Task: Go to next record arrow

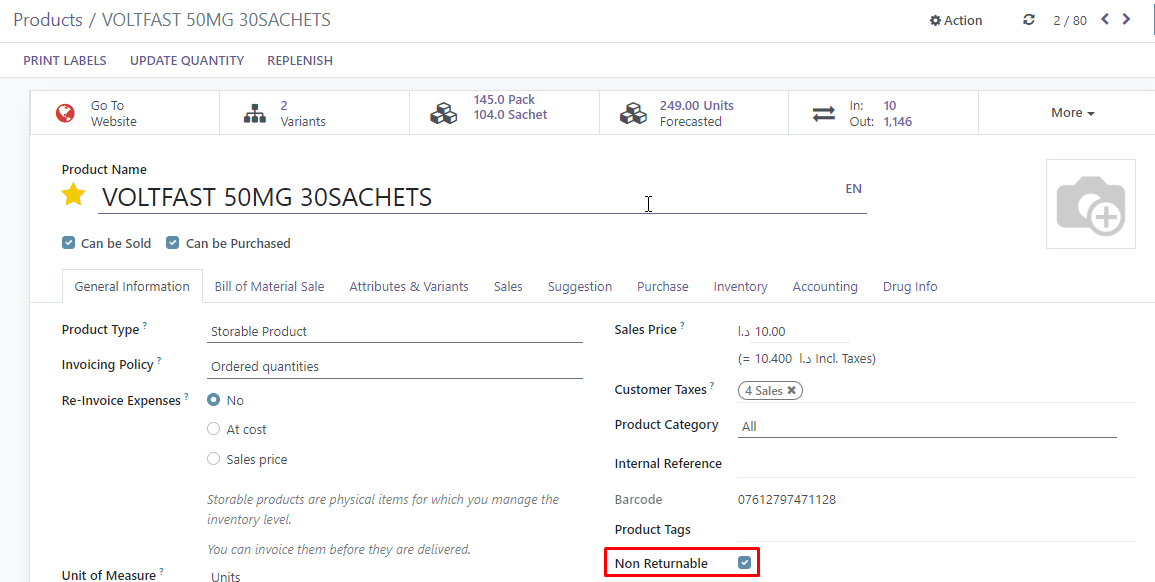Action: pyautogui.click(x=1126, y=19)
